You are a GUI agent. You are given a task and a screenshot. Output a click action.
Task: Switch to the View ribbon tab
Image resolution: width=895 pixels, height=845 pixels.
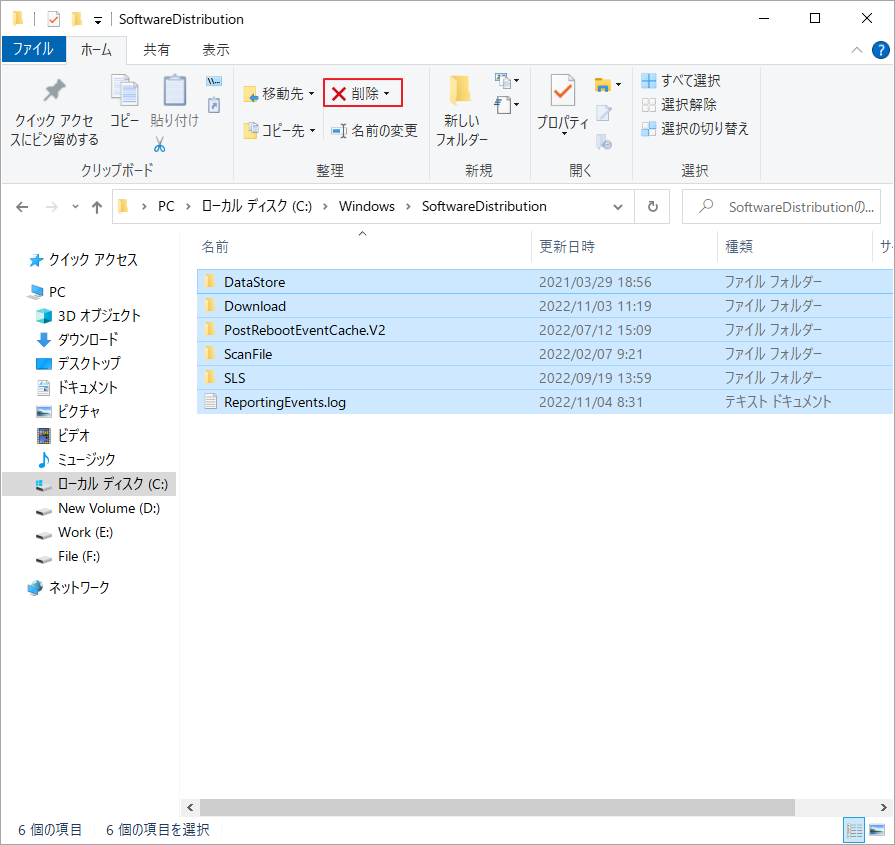pyautogui.click(x=215, y=49)
